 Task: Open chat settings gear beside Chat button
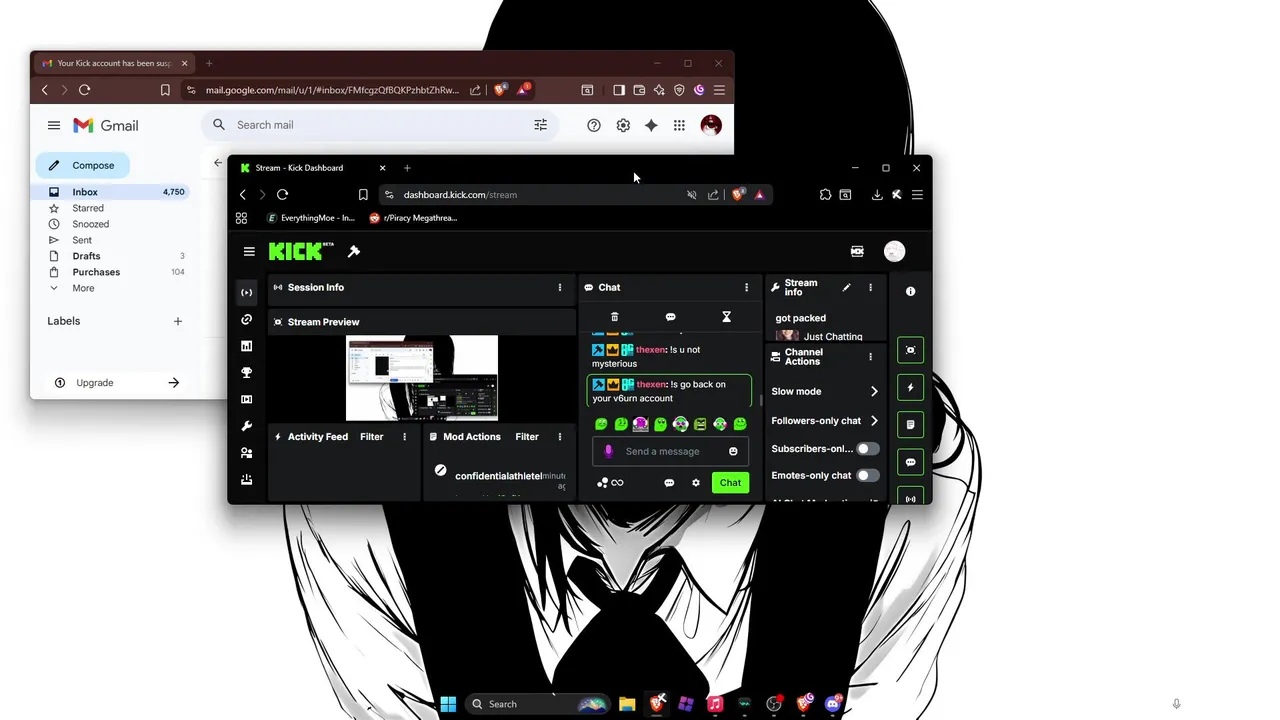coord(696,483)
